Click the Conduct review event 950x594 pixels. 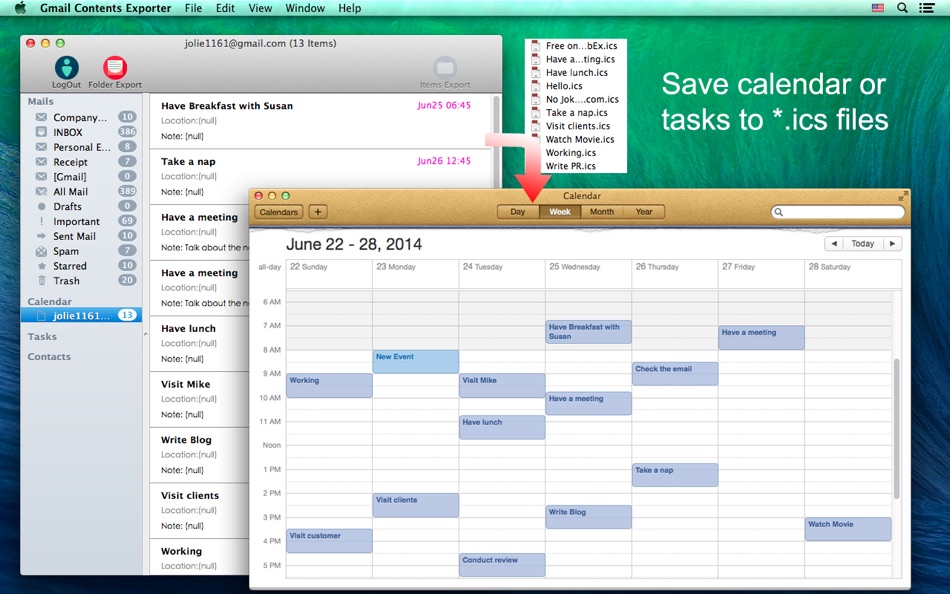coord(502,564)
